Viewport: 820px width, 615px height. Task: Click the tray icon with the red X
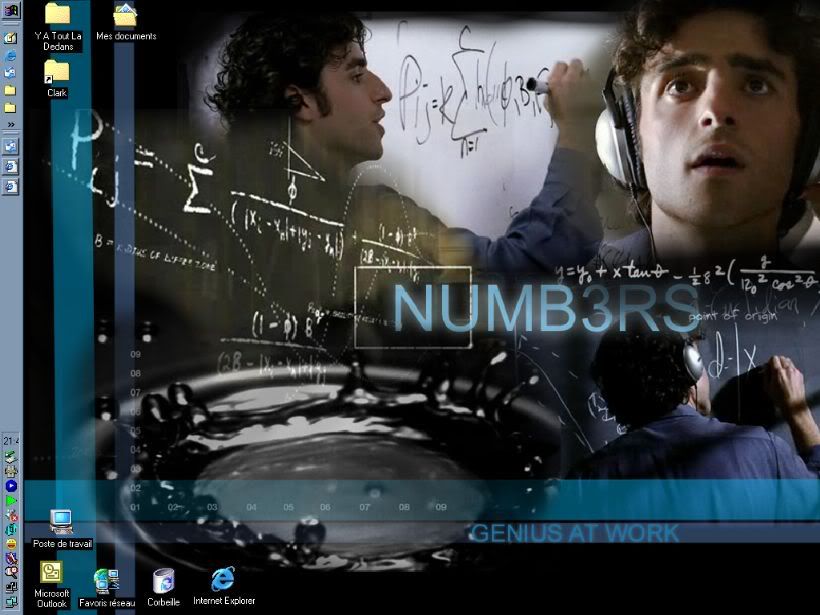[11, 515]
